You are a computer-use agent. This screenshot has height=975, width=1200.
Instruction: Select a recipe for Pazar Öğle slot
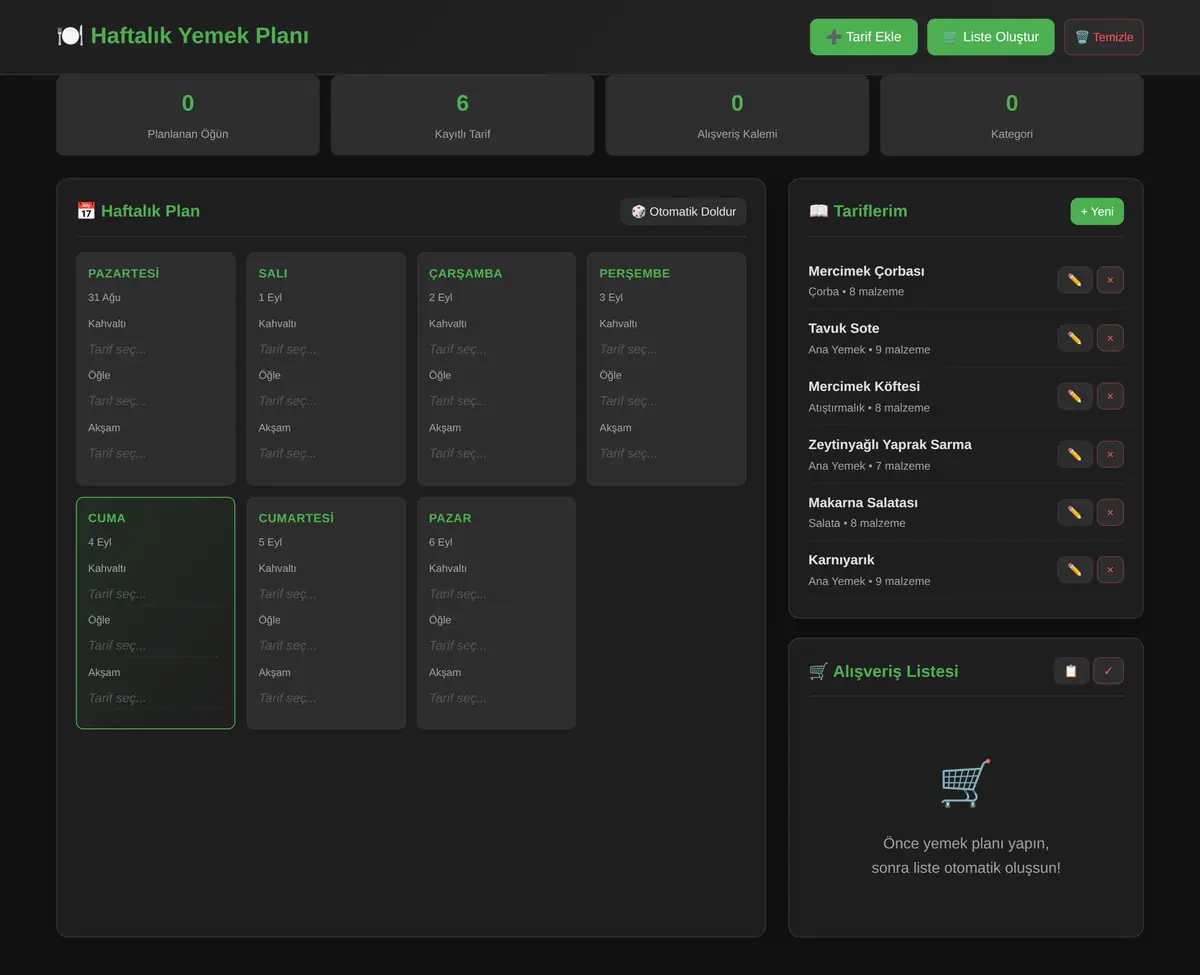coord(496,646)
